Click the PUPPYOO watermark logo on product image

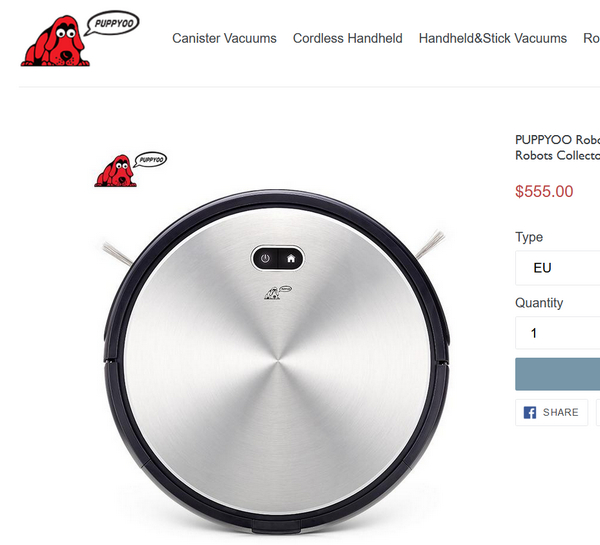[x=130, y=169]
